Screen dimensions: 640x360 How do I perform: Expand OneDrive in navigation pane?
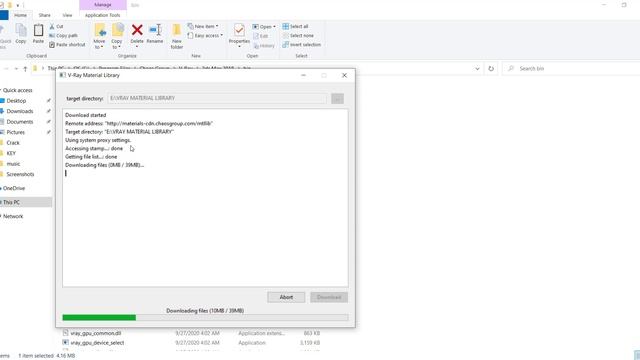(x=1, y=188)
